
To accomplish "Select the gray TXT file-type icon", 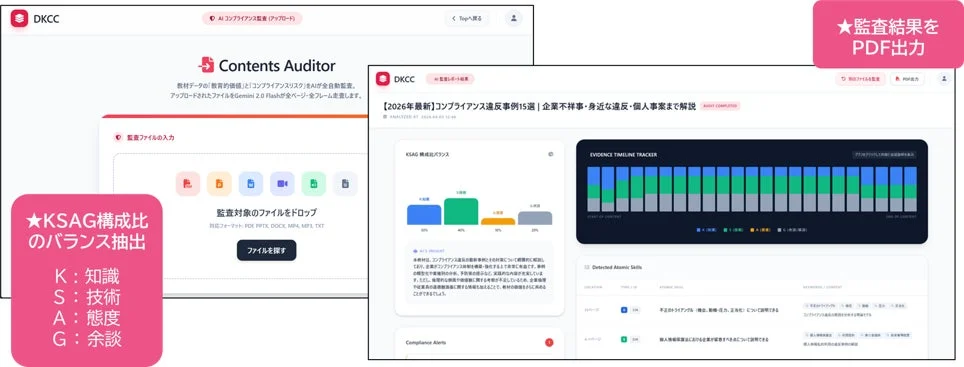I will click(x=345, y=183).
